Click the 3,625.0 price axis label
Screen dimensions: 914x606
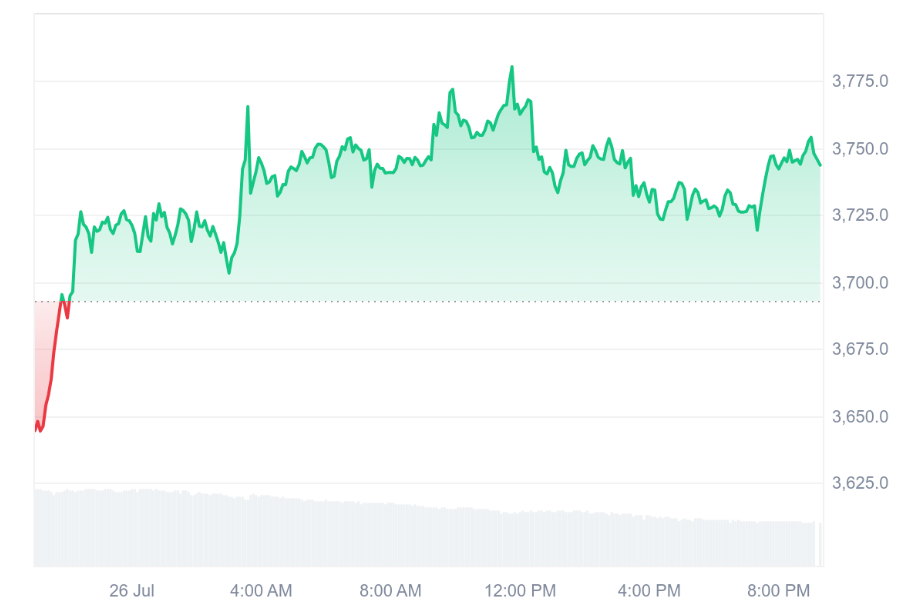click(860, 482)
